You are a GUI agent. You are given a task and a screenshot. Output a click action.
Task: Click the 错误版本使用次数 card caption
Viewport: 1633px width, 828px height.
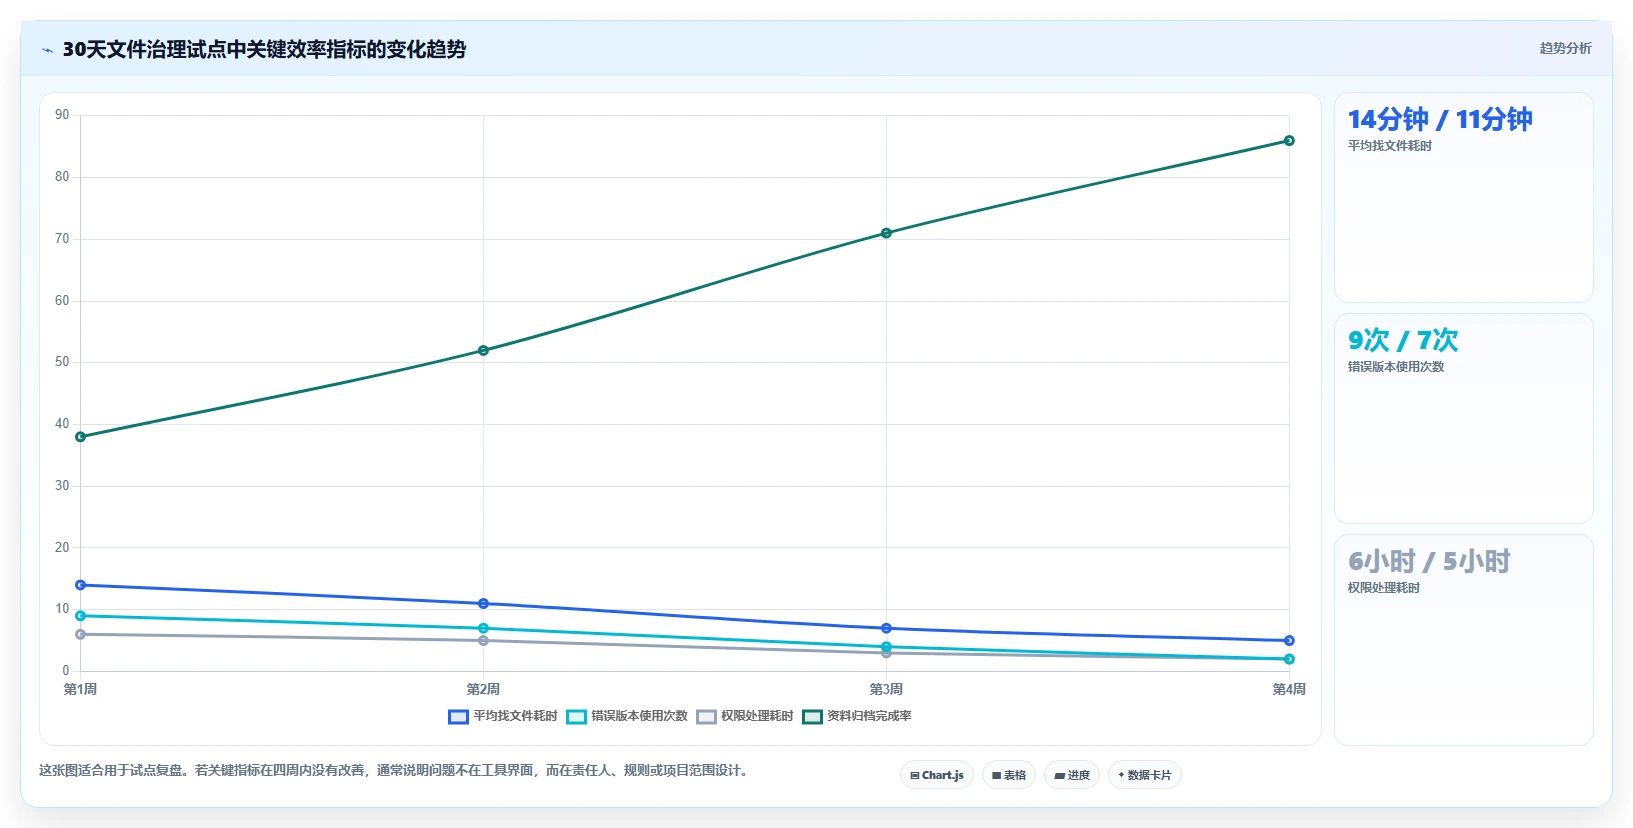pyautogui.click(x=1396, y=367)
